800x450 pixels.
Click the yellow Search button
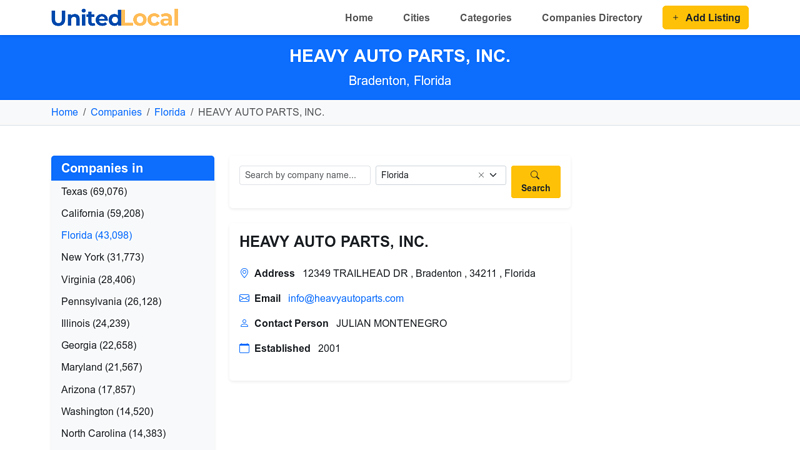point(536,182)
